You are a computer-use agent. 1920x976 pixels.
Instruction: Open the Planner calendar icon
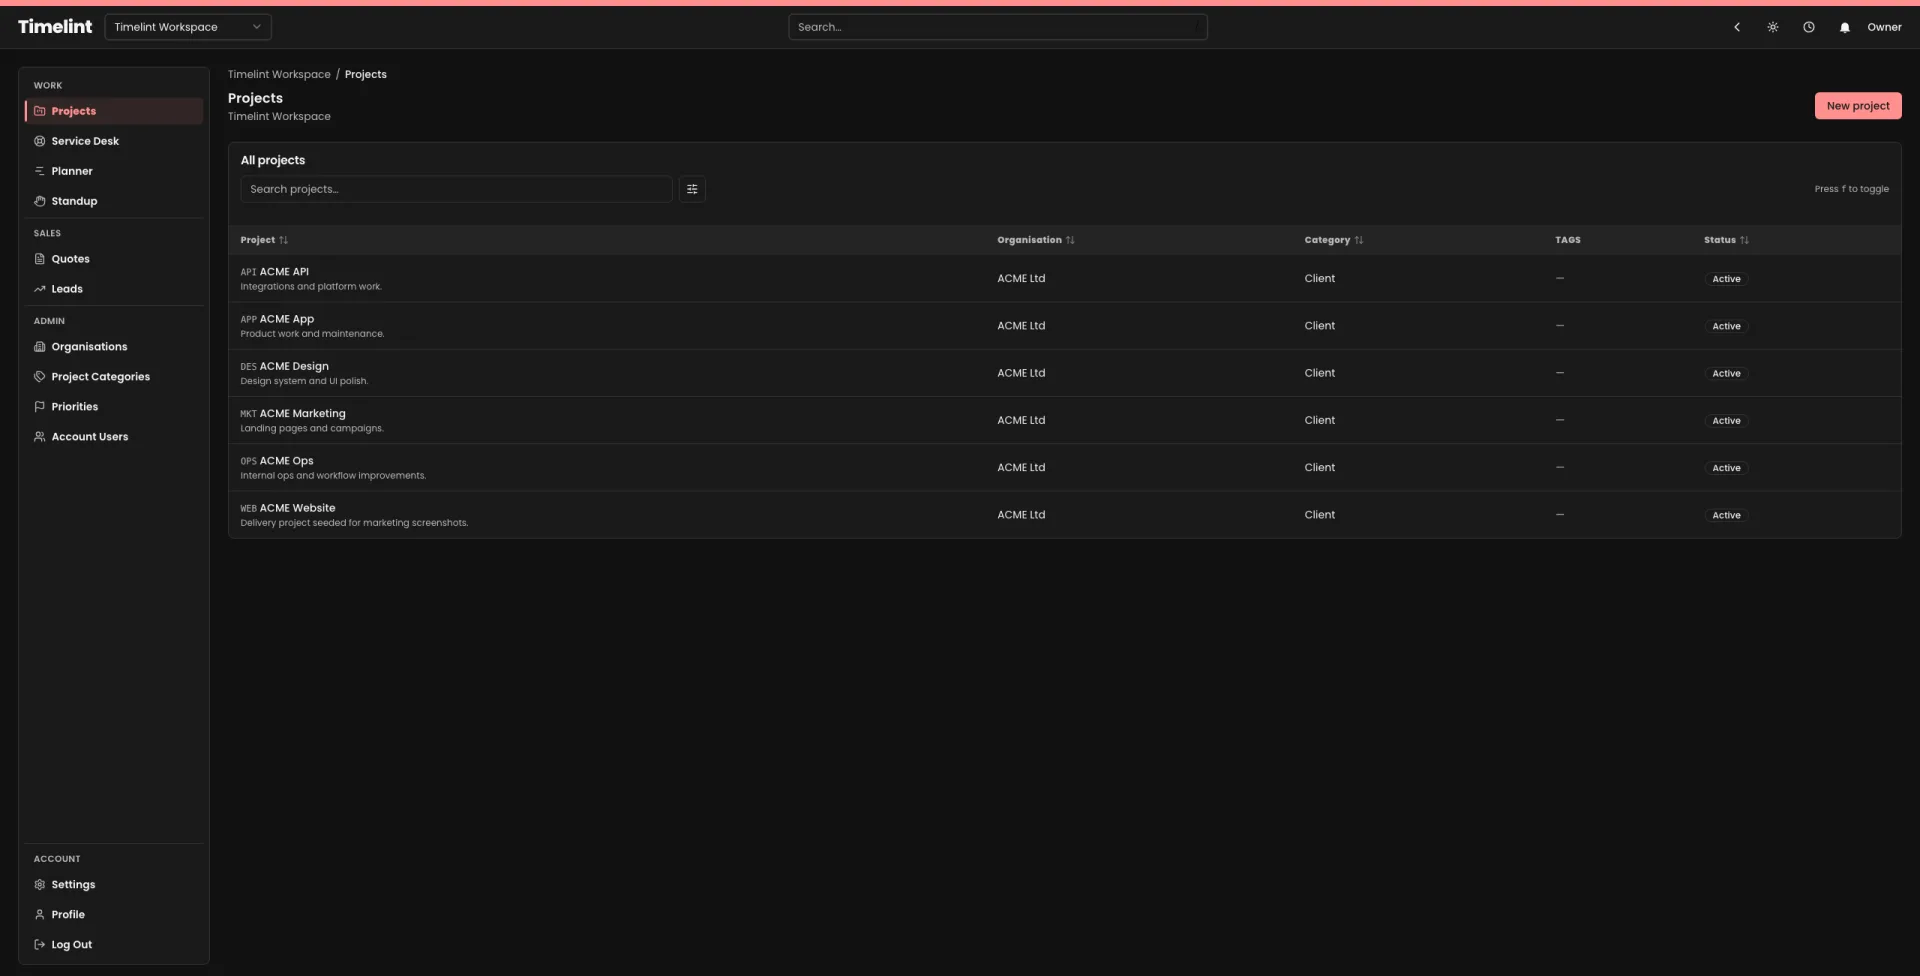pyautogui.click(x=40, y=171)
